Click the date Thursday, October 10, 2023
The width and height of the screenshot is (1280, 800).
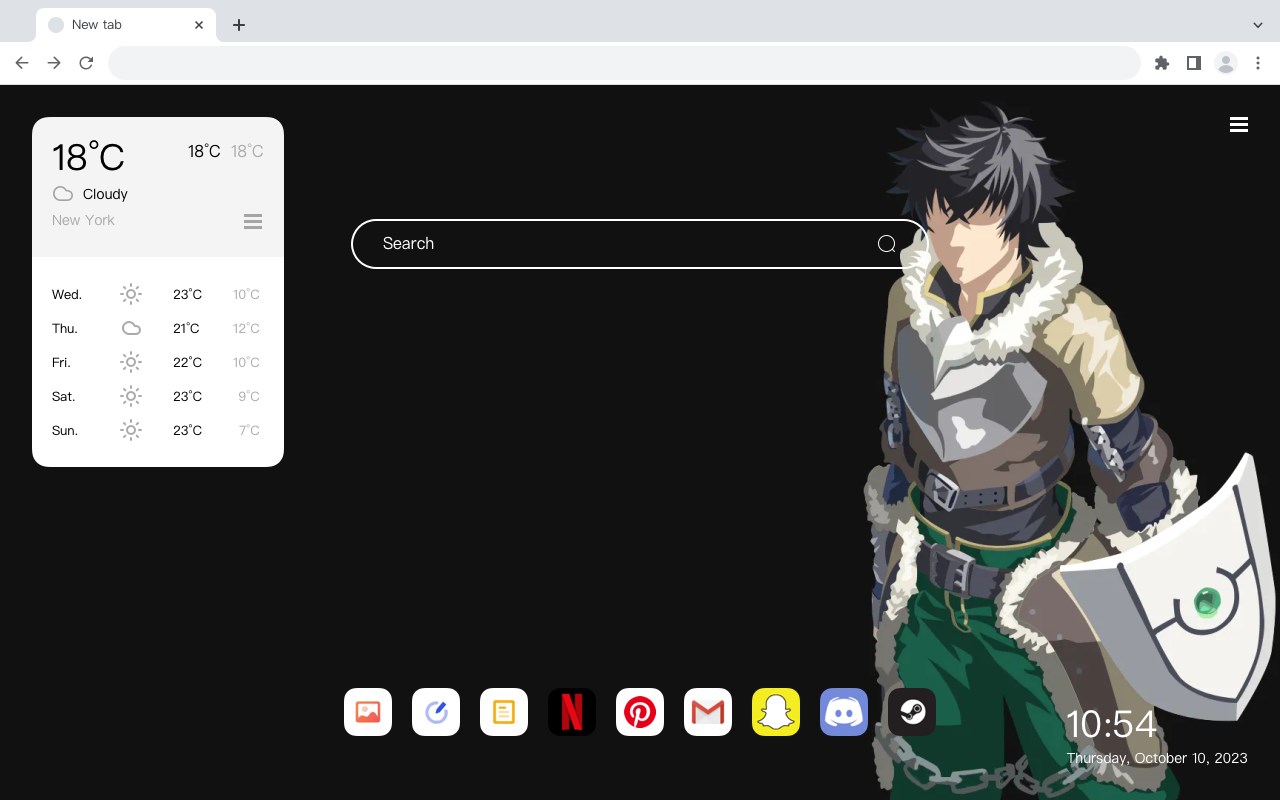[1157, 758]
